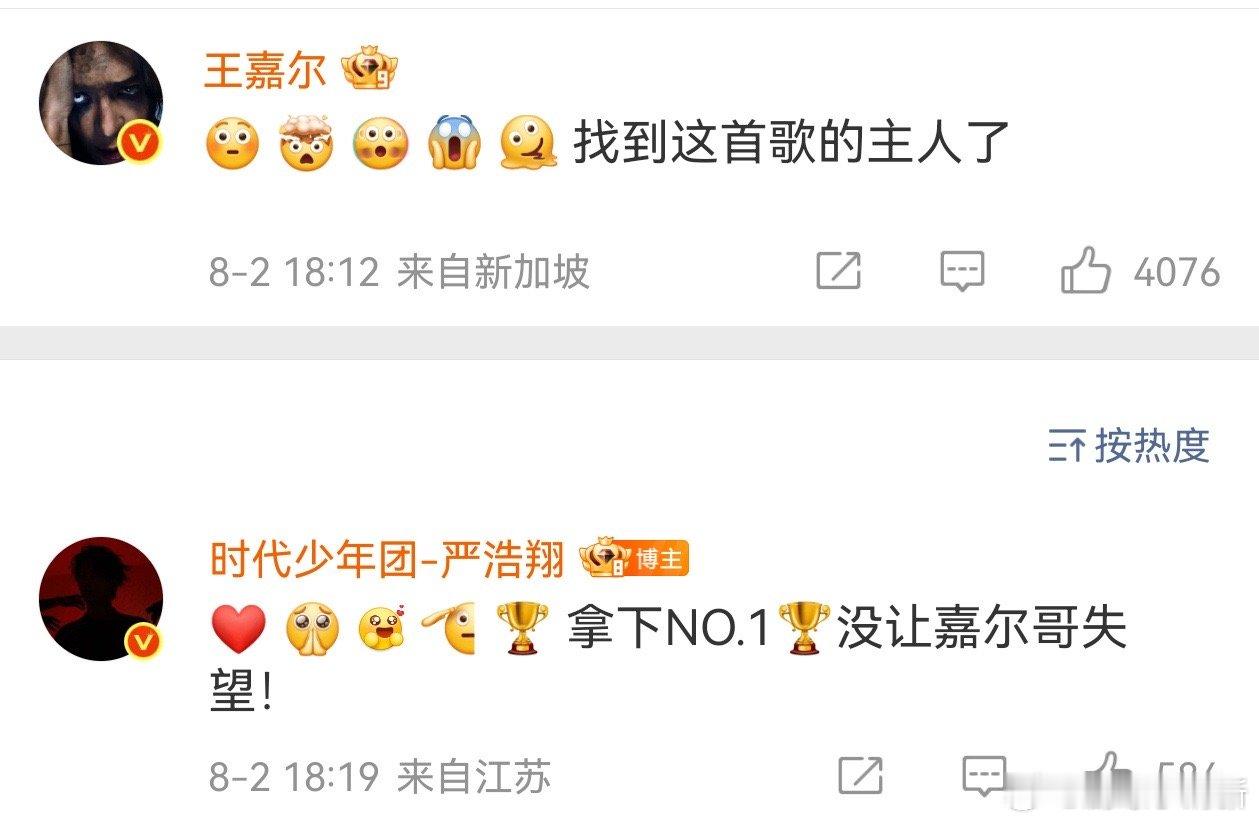The height and width of the screenshot is (824, 1259).
Task: Like 严浩翔's reply with the thumbs-up
Action: [x=1108, y=775]
